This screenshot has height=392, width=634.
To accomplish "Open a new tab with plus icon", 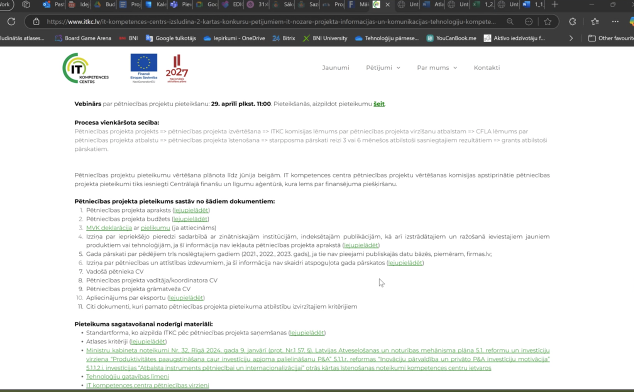I will 555,4.
